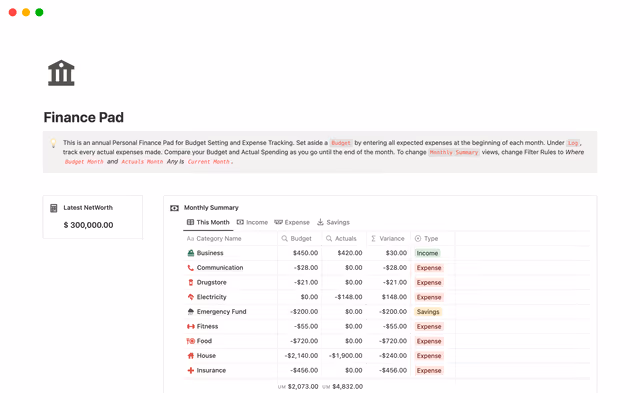Open the Emergency Fund entry
Screen dimensions: 640x400
(221, 312)
